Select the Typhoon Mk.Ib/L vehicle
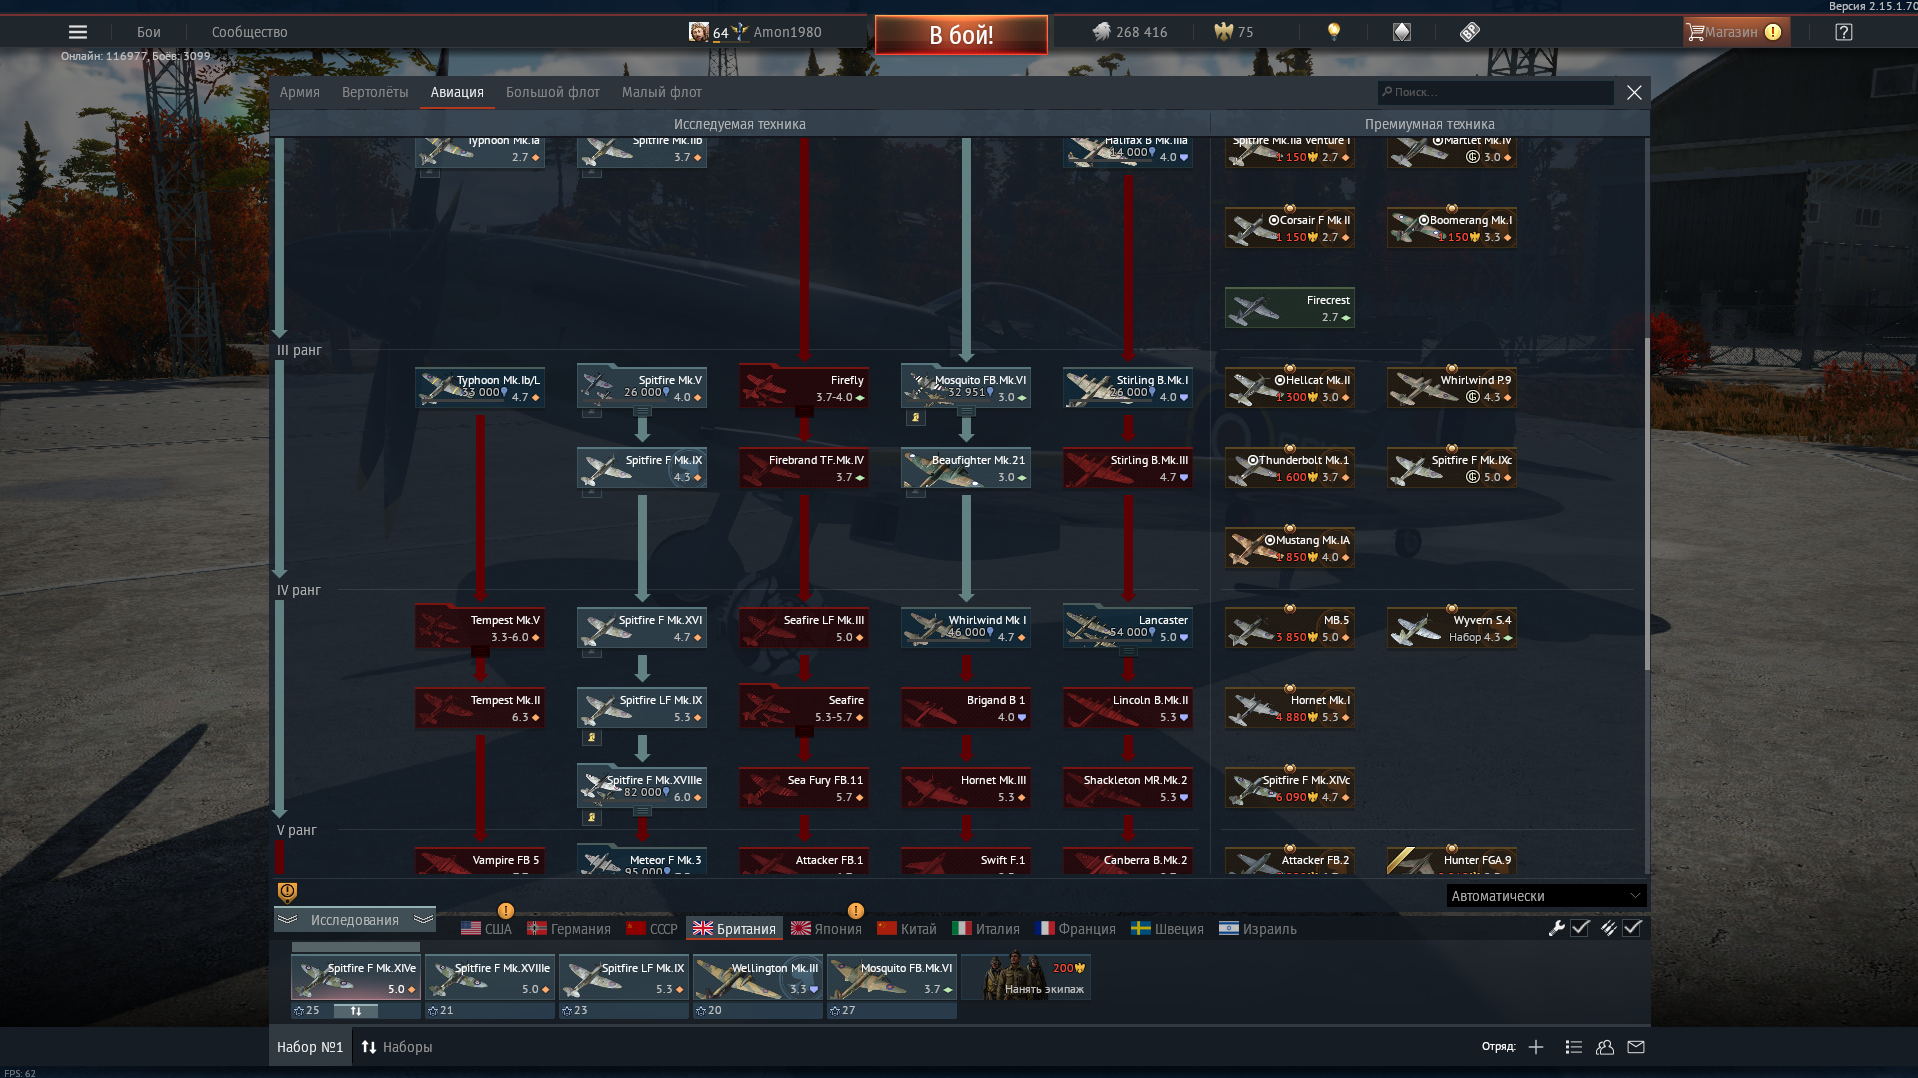 point(480,388)
